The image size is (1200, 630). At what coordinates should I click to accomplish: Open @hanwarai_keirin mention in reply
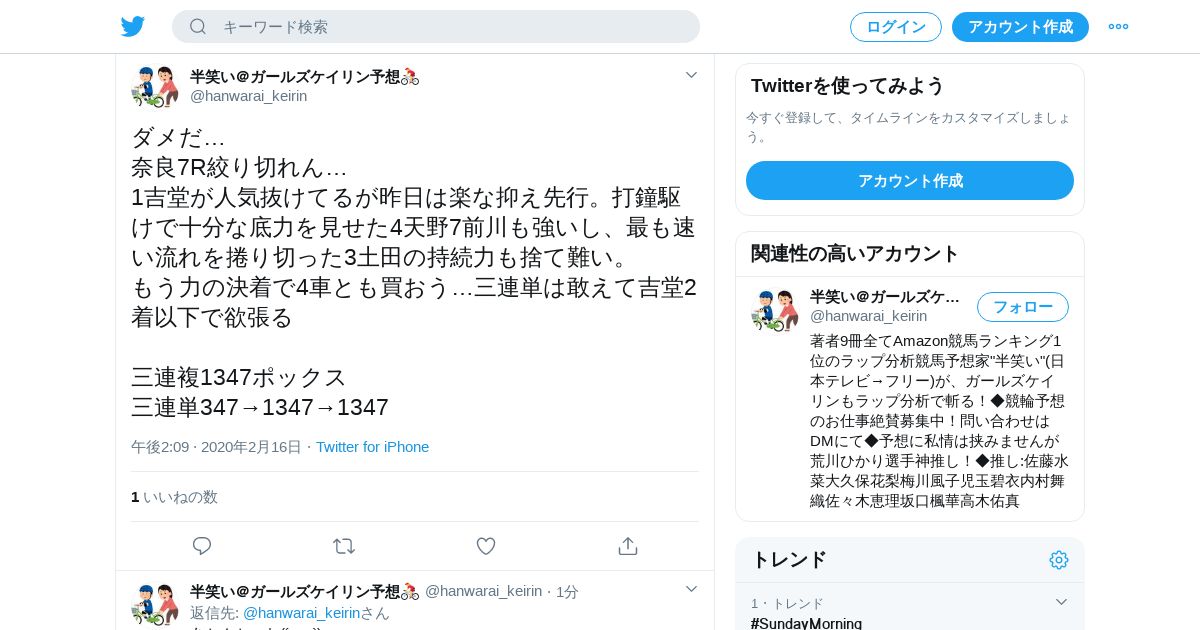coord(301,613)
